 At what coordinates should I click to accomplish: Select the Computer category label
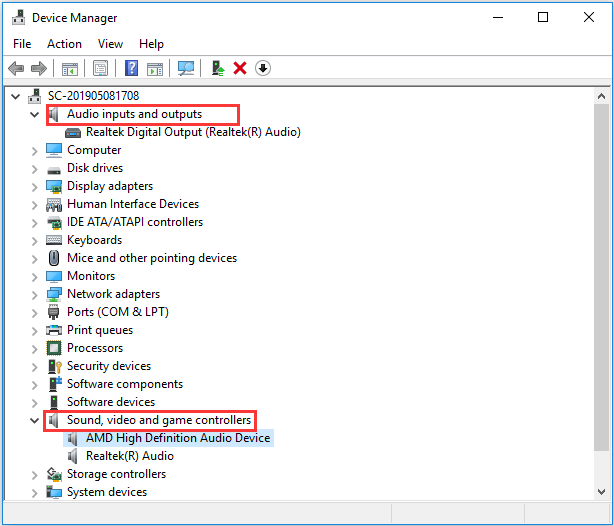coord(94,150)
